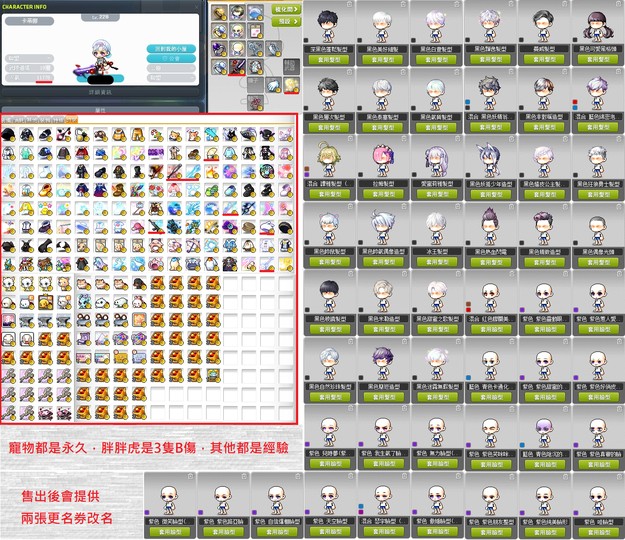Click the cyan 我的小屋 button
The image size is (625, 540).
(171, 49)
